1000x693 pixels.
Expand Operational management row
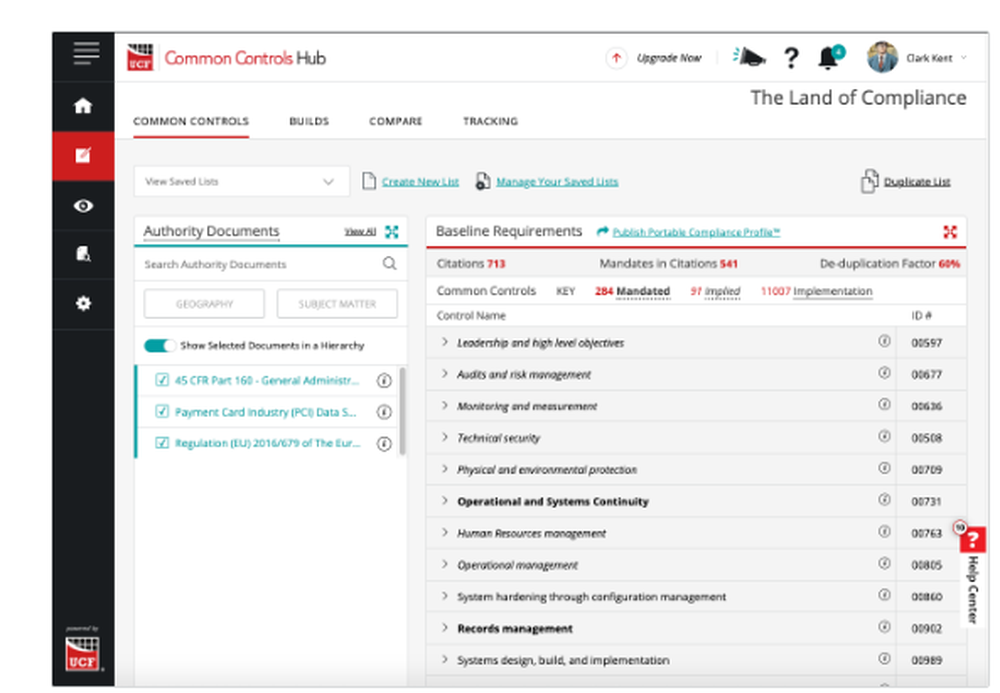tap(445, 564)
